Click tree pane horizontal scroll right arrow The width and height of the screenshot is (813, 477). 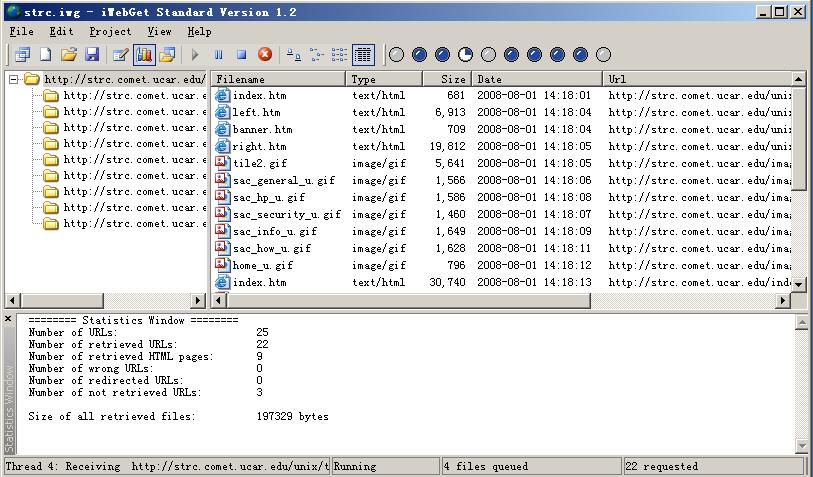pyautogui.click(x=198, y=300)
